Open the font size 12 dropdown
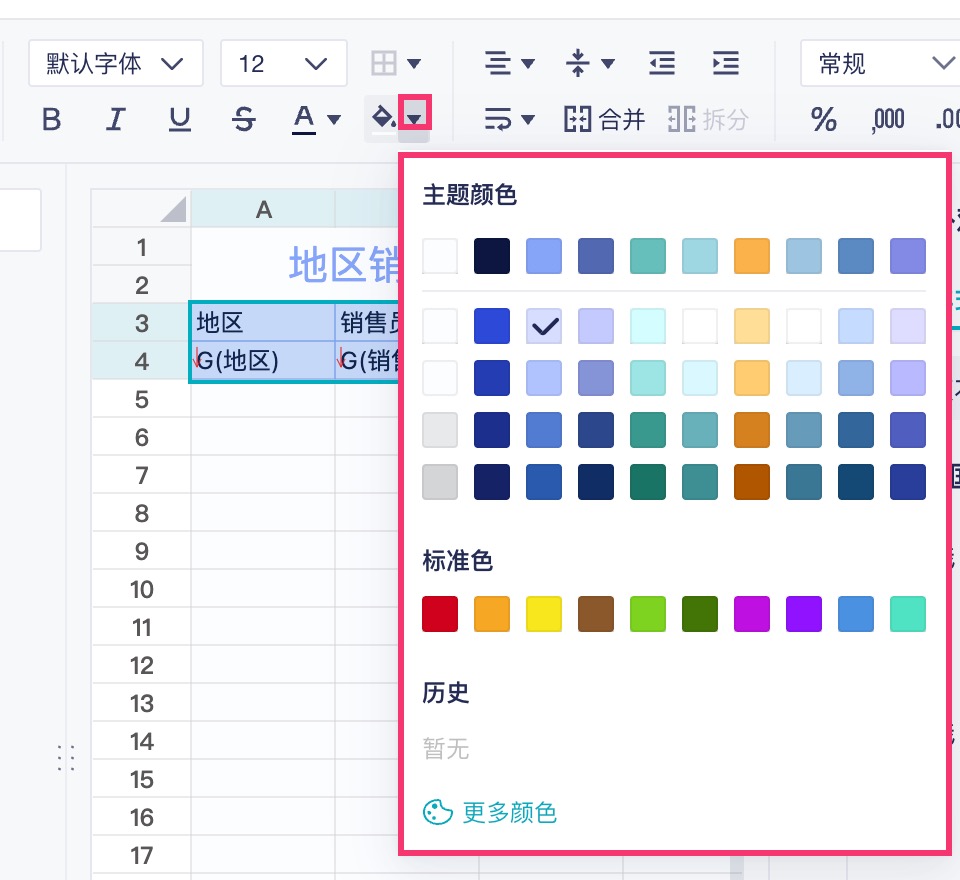 [284, 63]
